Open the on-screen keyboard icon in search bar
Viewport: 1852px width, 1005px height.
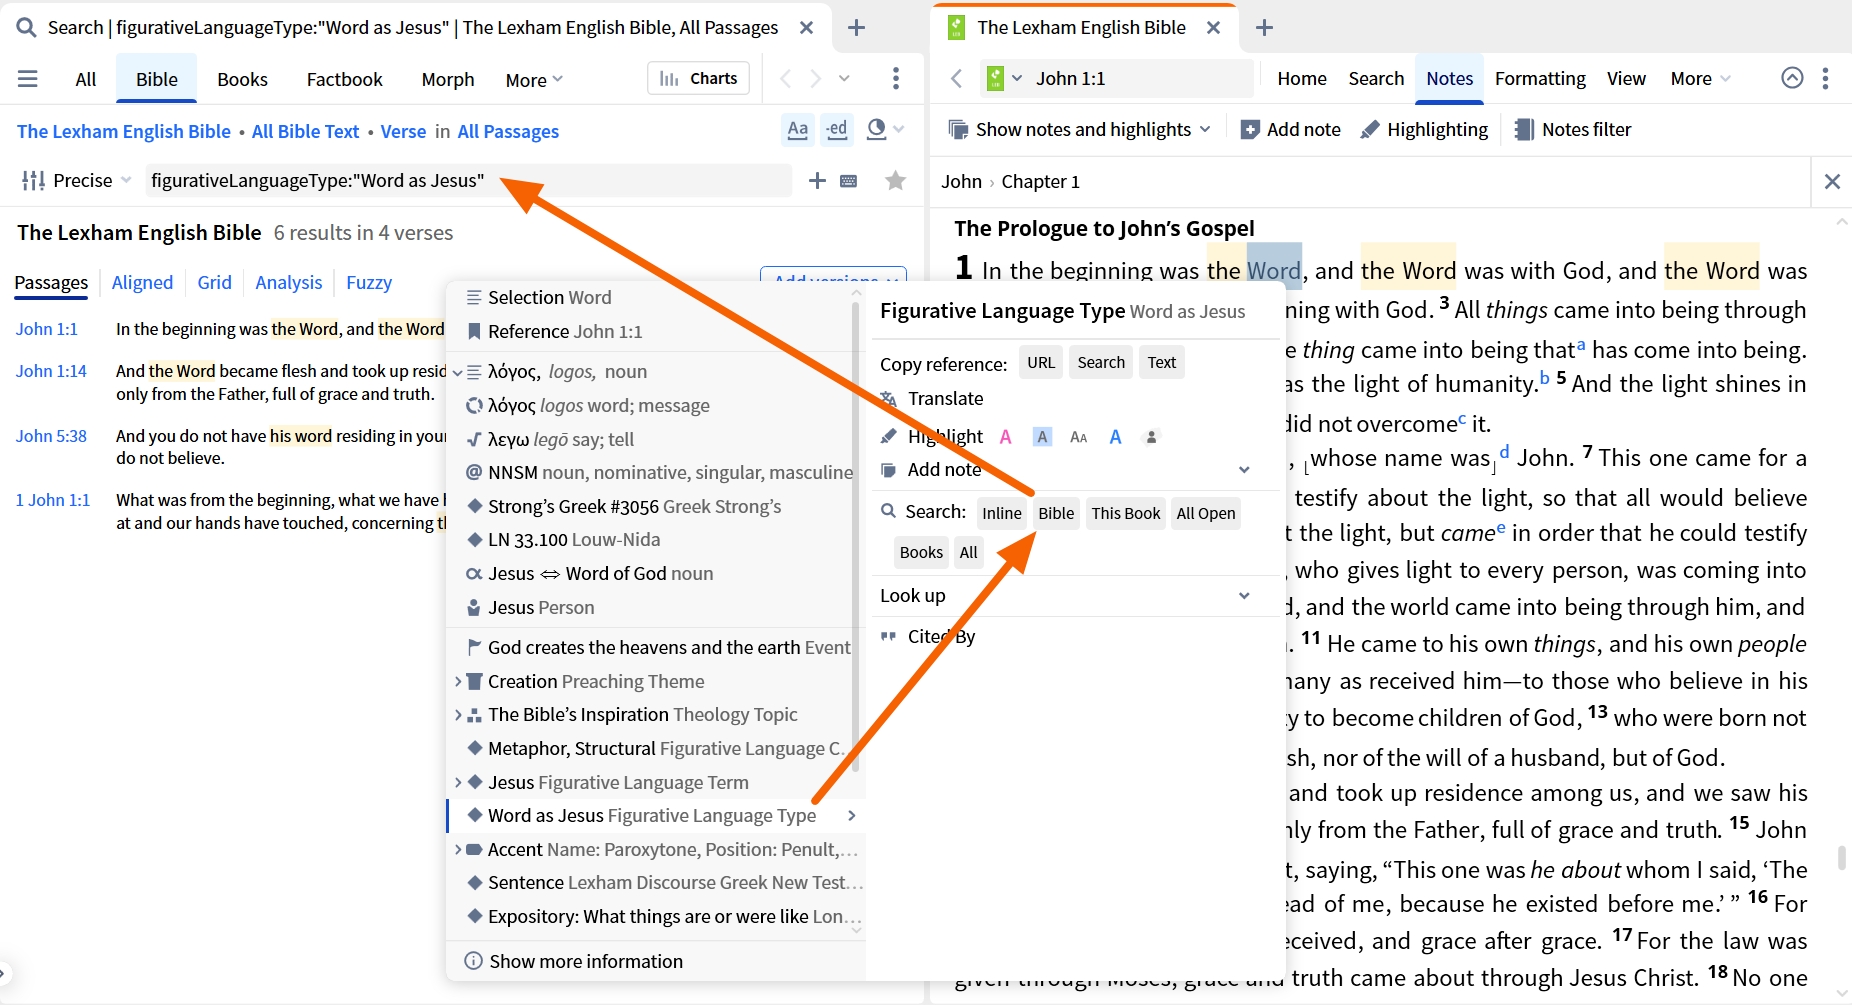click(849, 181)
